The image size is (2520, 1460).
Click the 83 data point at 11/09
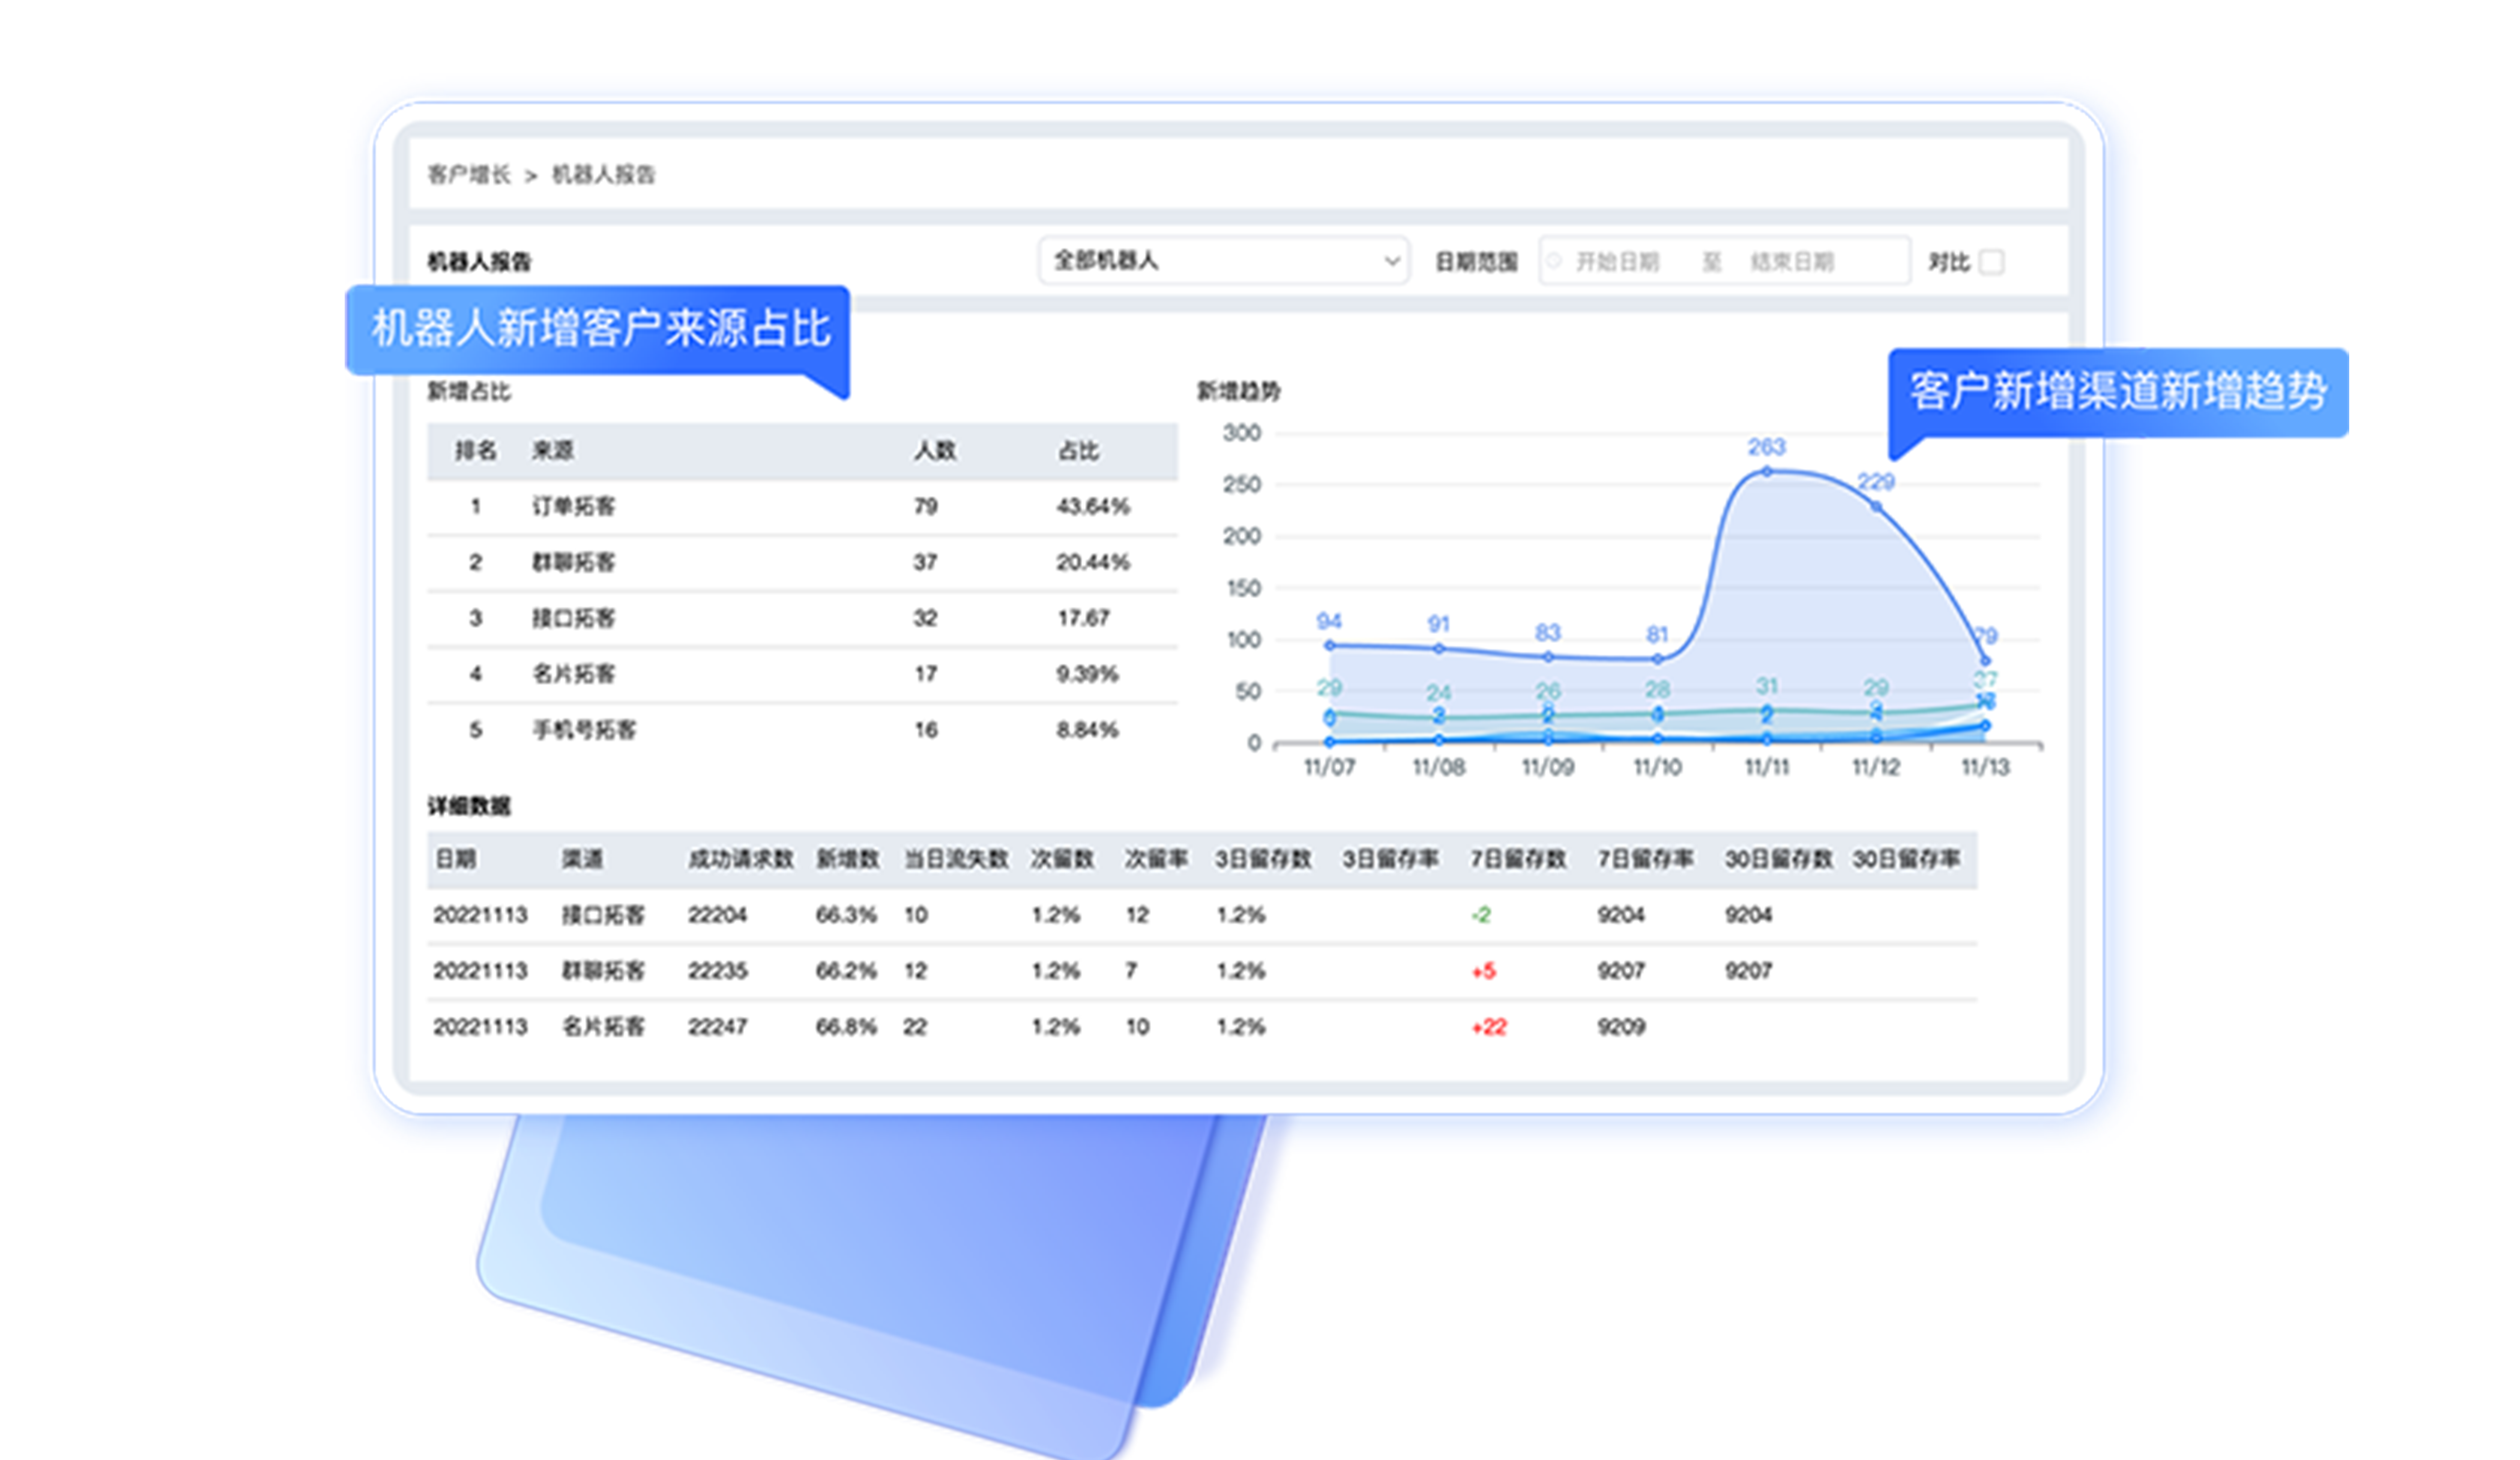[1548, 657]
